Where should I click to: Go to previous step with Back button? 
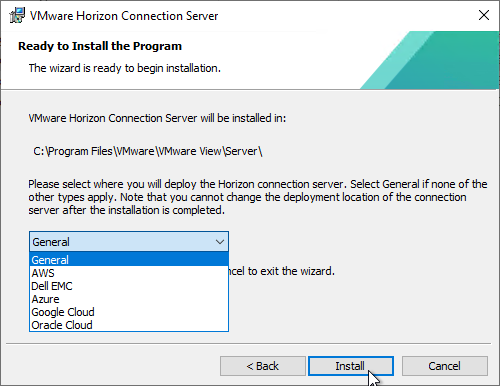tap(263, 366)
